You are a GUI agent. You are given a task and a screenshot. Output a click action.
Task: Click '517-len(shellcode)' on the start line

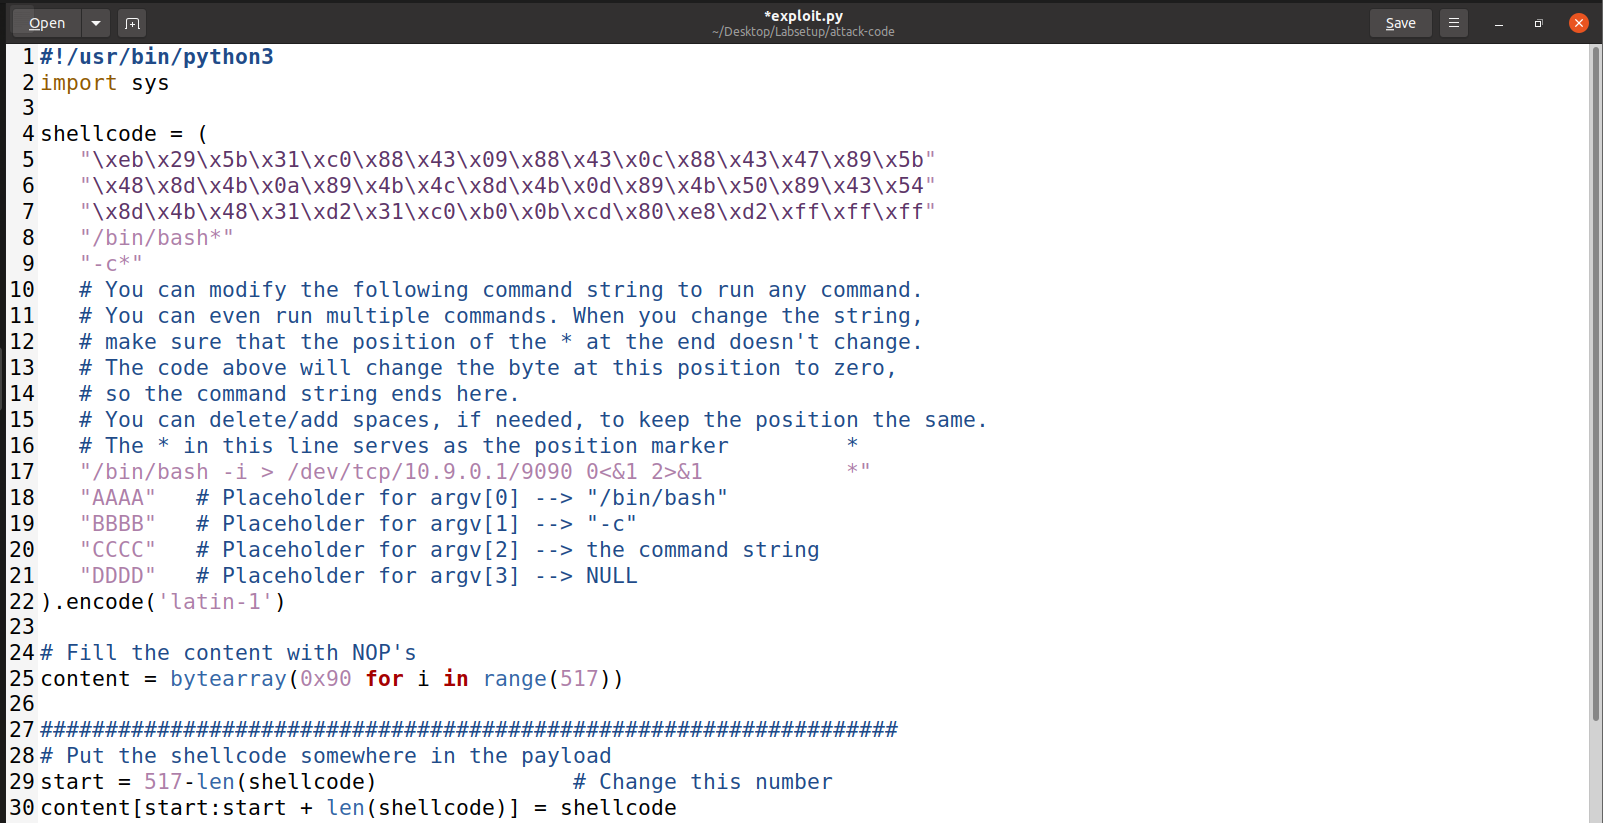(x=260, y=782)
